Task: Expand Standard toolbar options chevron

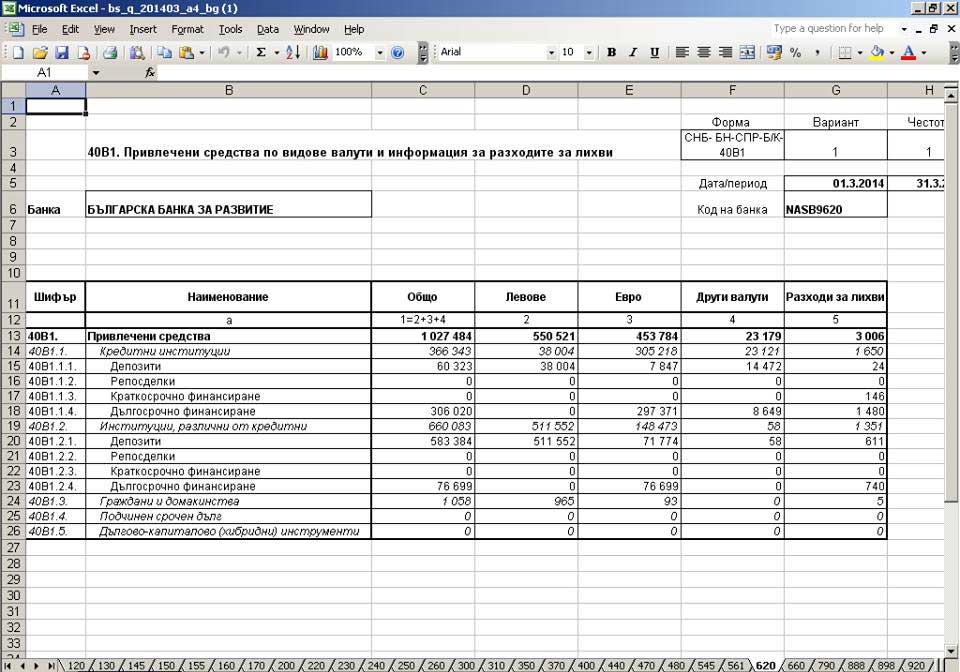Action: [423, 53]
